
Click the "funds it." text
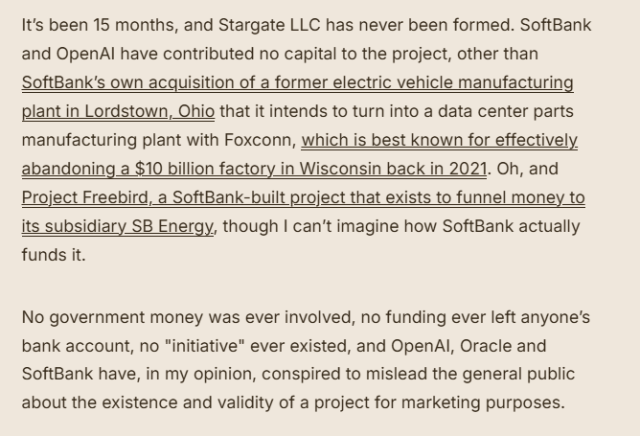pos(54,256)
